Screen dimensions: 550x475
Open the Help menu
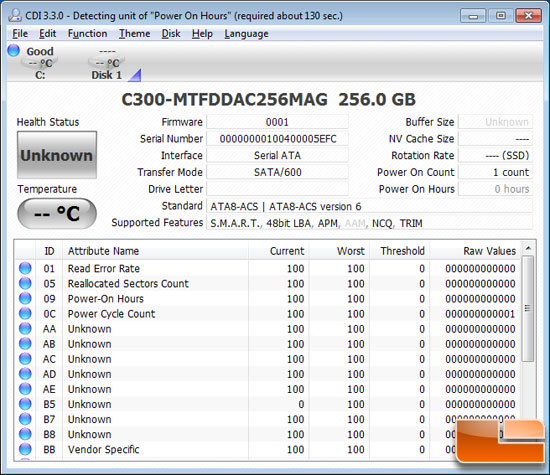point(202,34)
